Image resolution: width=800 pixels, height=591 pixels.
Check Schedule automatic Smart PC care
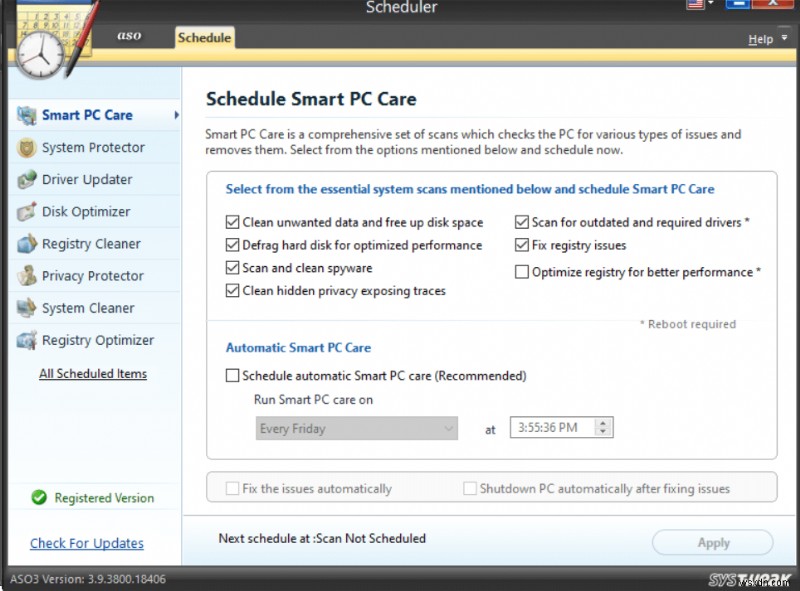point(233,376)
